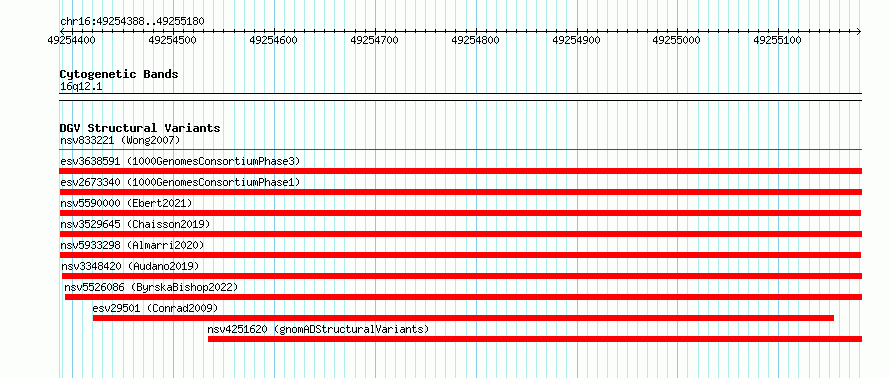Open variant nsv5590000 (Ebert2021) label
890x378 pixels.
[x=126, y=203]
